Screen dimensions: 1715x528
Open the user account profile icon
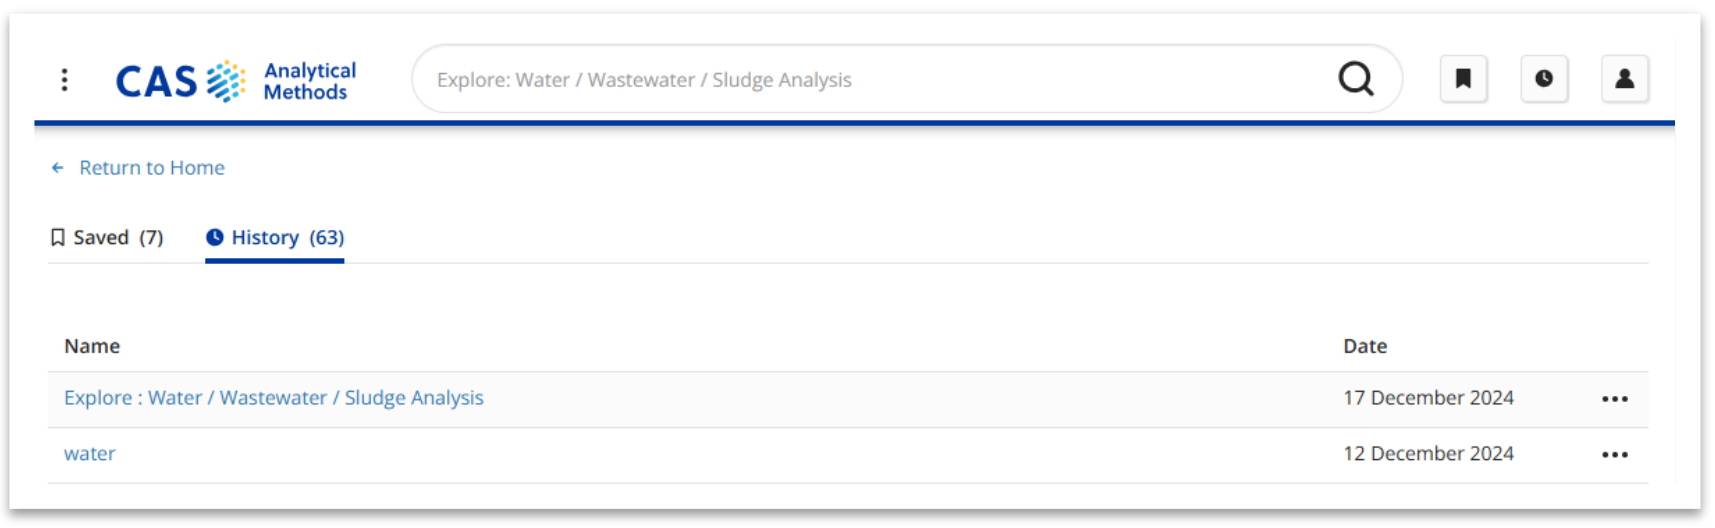pos(1625,79)
